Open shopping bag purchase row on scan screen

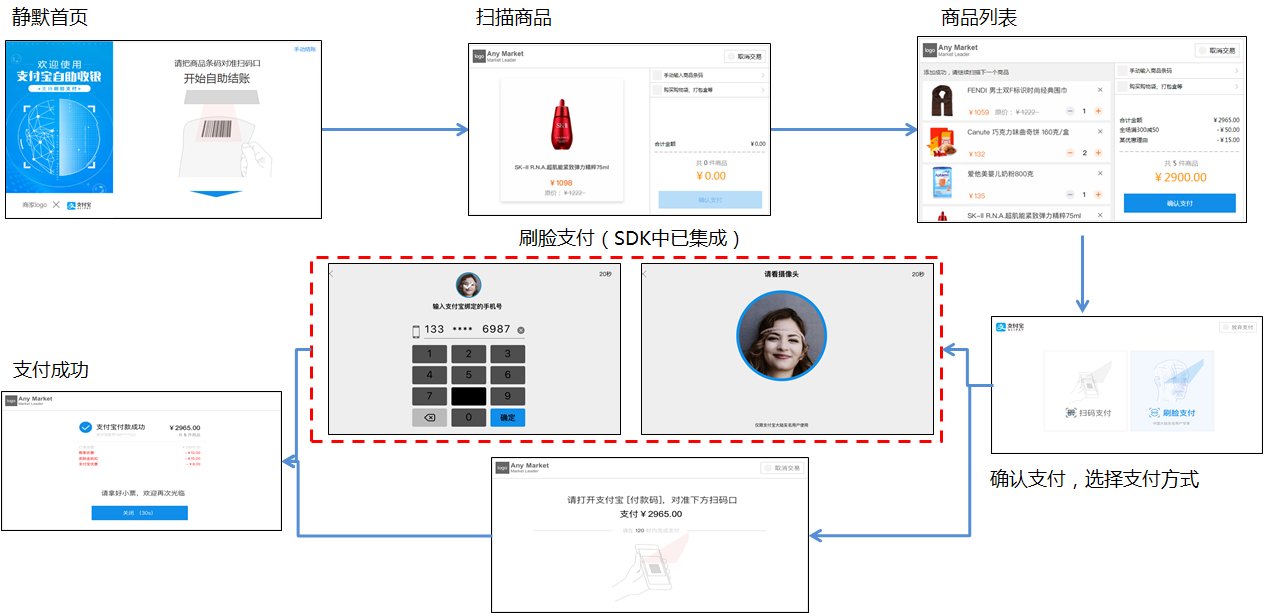(709, 89)
